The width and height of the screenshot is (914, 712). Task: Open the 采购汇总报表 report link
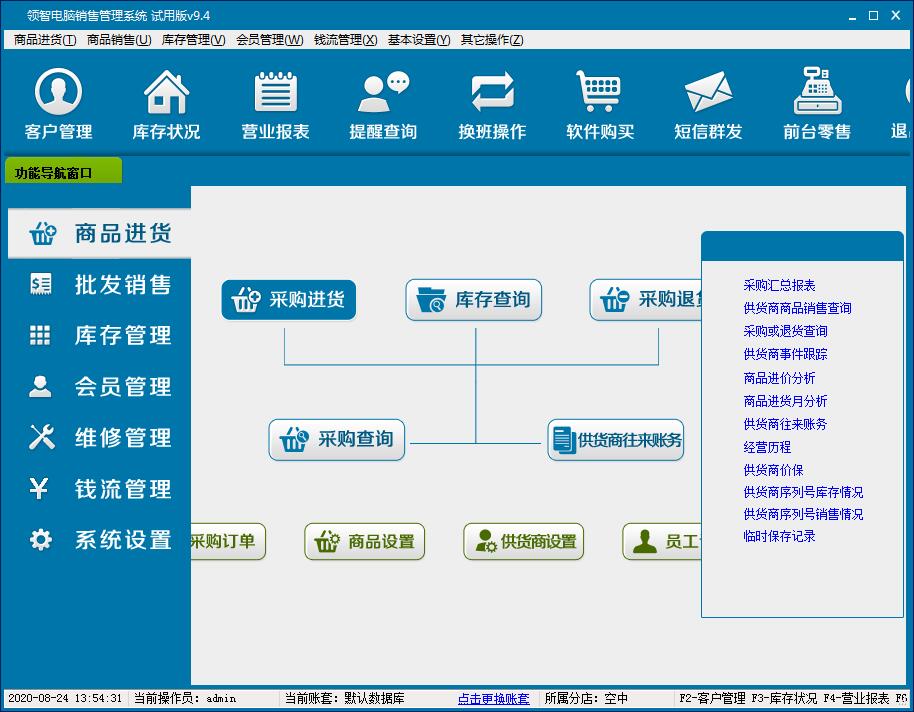point(779,285)
